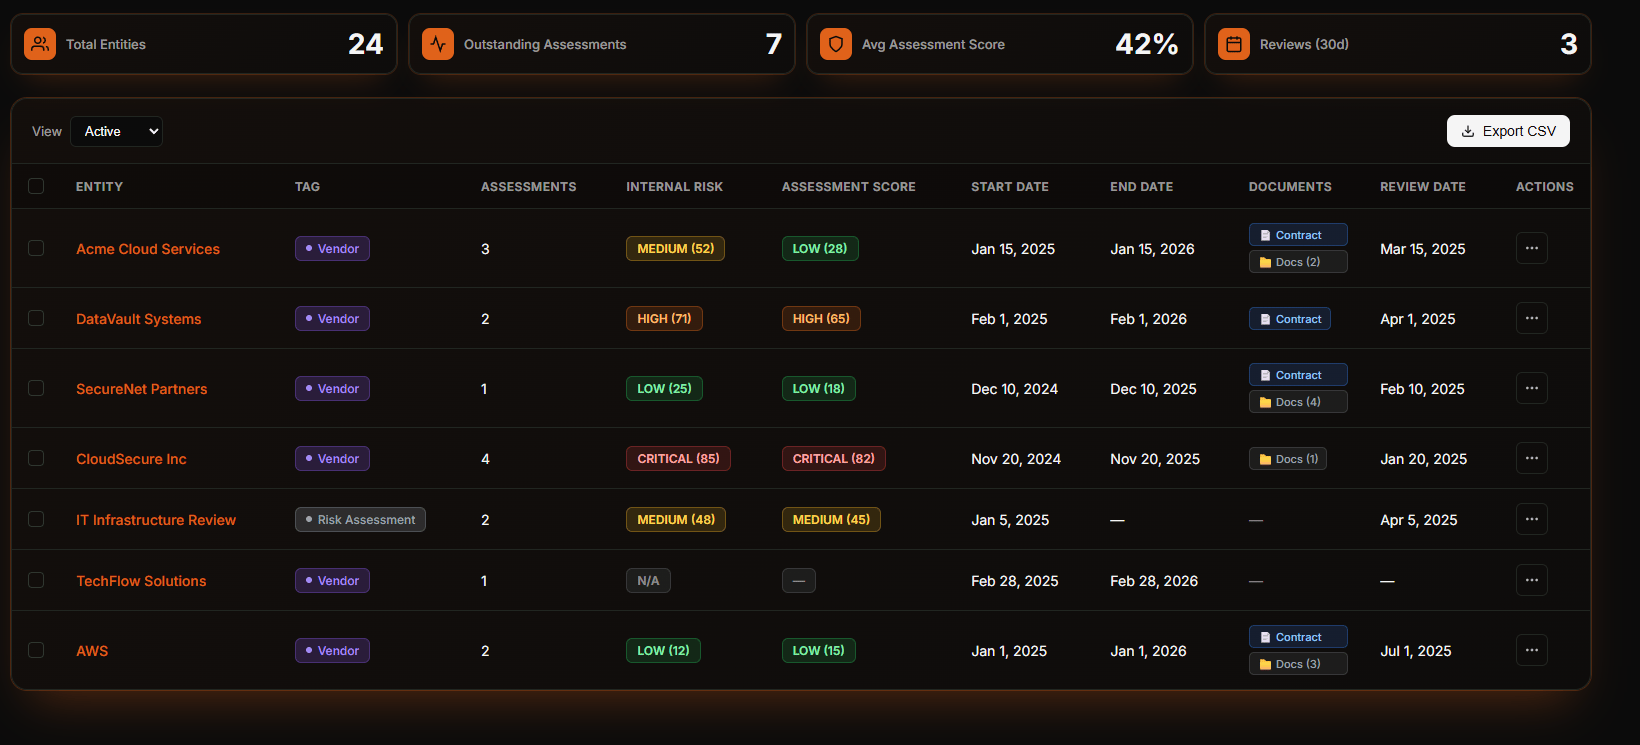The image size is (1640, 745).
Task: Click the MEDIUM (45) assessment score badge
Action: coord(831,519)
